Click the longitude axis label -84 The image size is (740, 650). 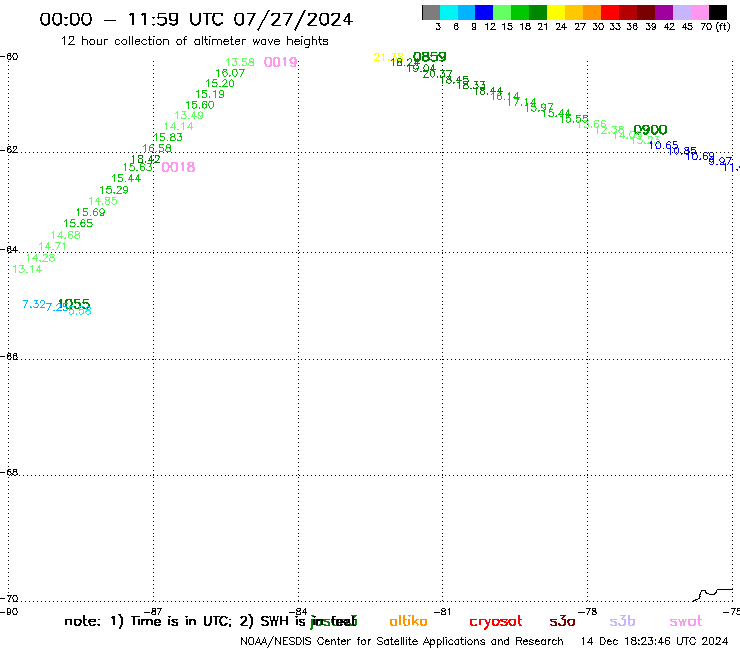(298, 612)
